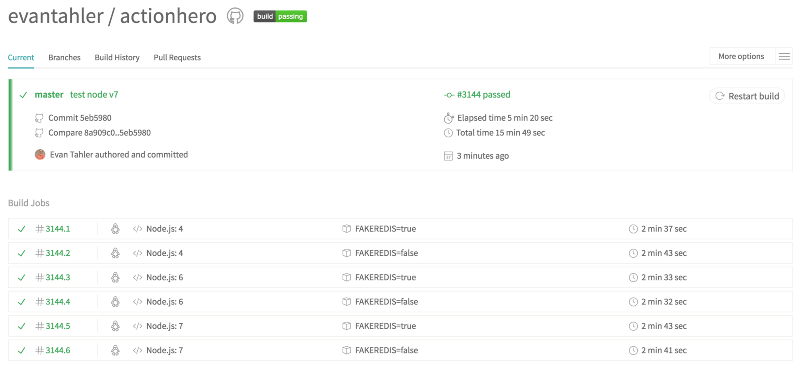Click FAKEREDIS=true in job 3144.5 row

tap(385, 326)
